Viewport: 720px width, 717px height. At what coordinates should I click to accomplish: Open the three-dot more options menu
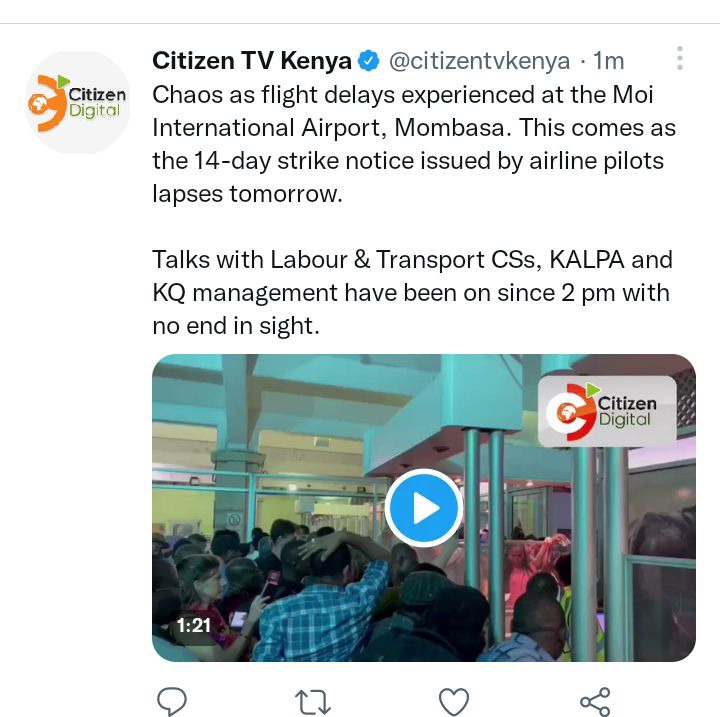680,58
